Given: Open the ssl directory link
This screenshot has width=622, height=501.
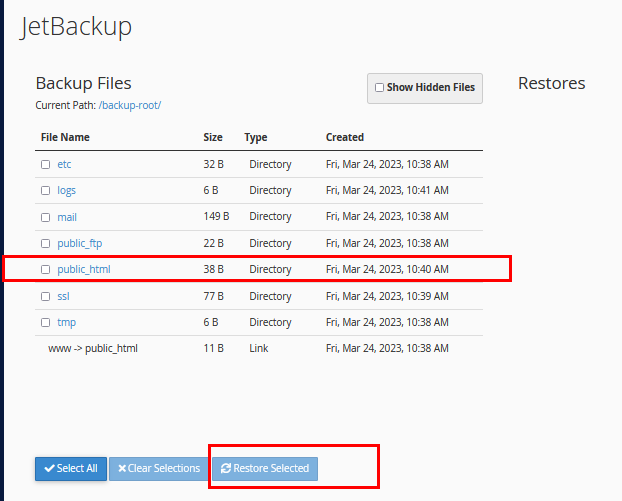Looking at the screenshot, I should tap(63, 296).
